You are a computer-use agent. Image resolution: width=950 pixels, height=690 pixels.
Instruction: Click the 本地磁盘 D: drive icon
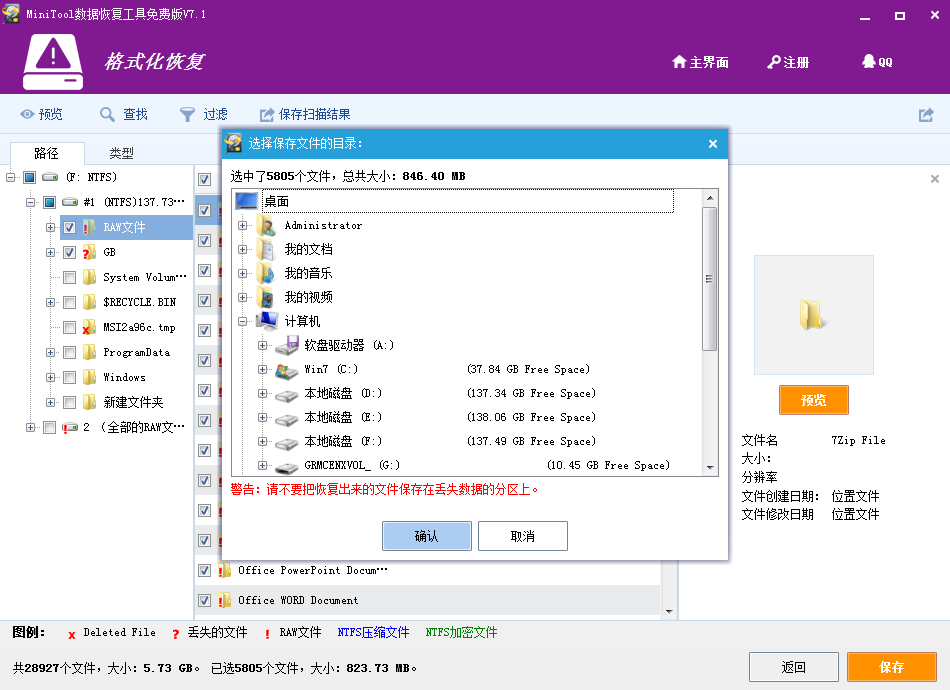click(287, 394)
